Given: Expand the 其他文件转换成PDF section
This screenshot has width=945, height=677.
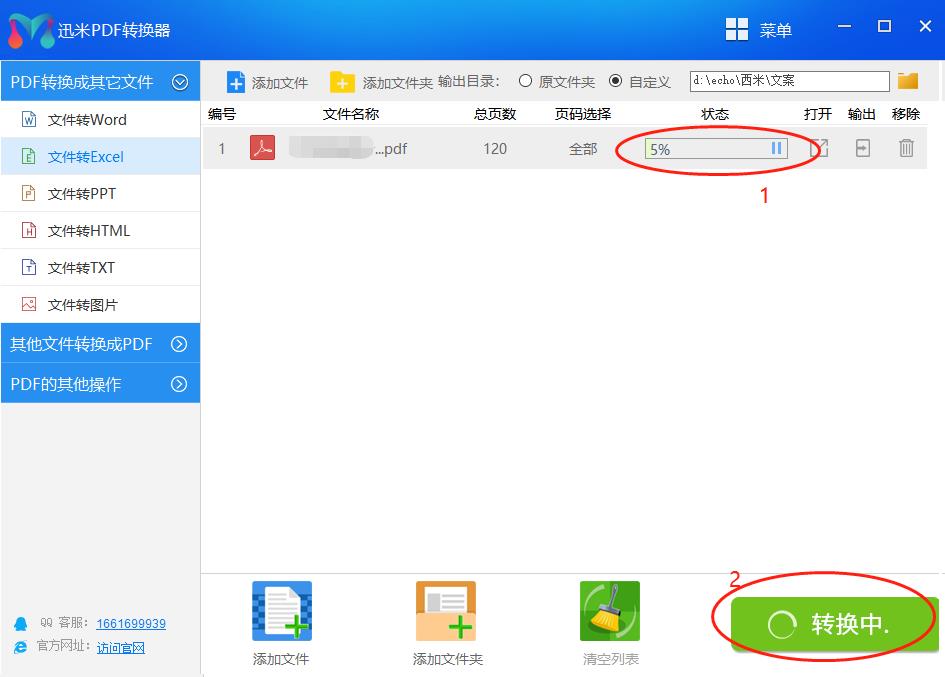Looking at the screenshot, I should (180, 344).
